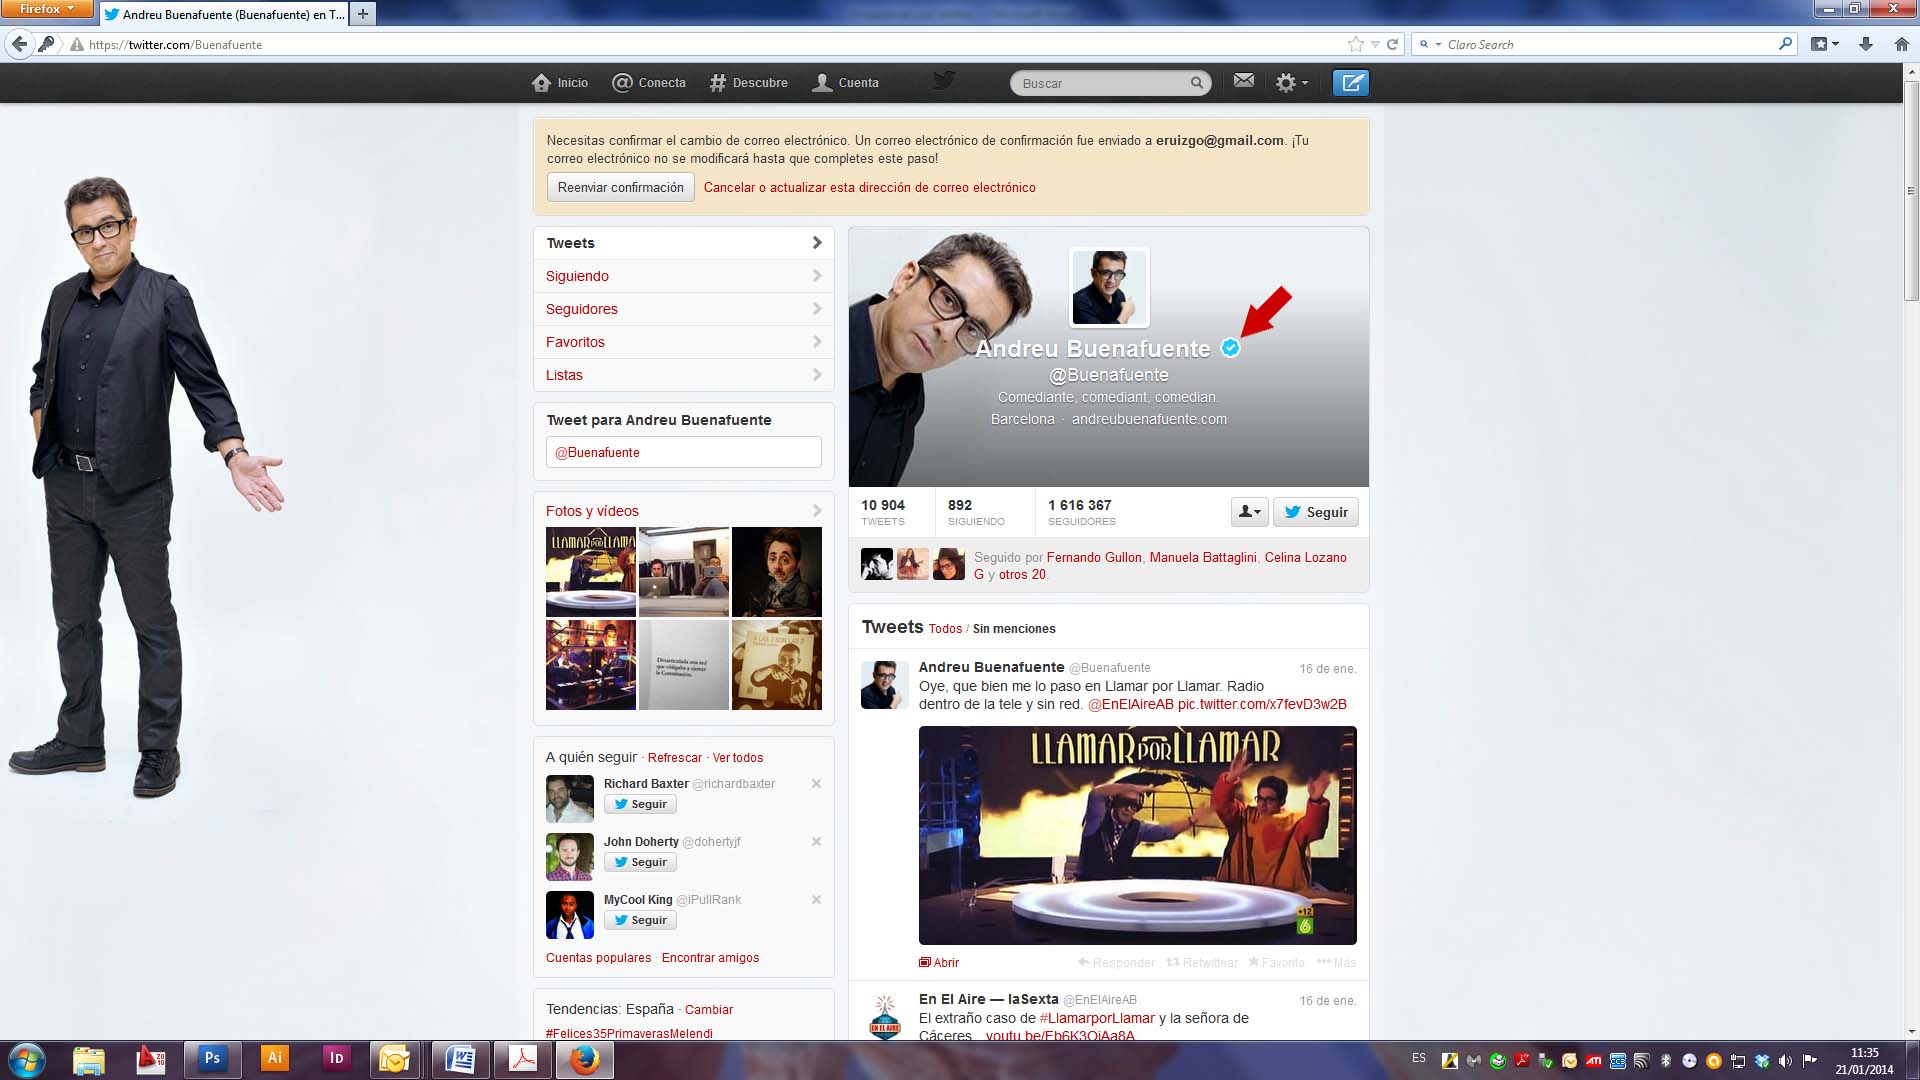Screen dimensions: 1920x1080
Task: Click the tweet input field @Buenafuente
Action: click(683, 452)
